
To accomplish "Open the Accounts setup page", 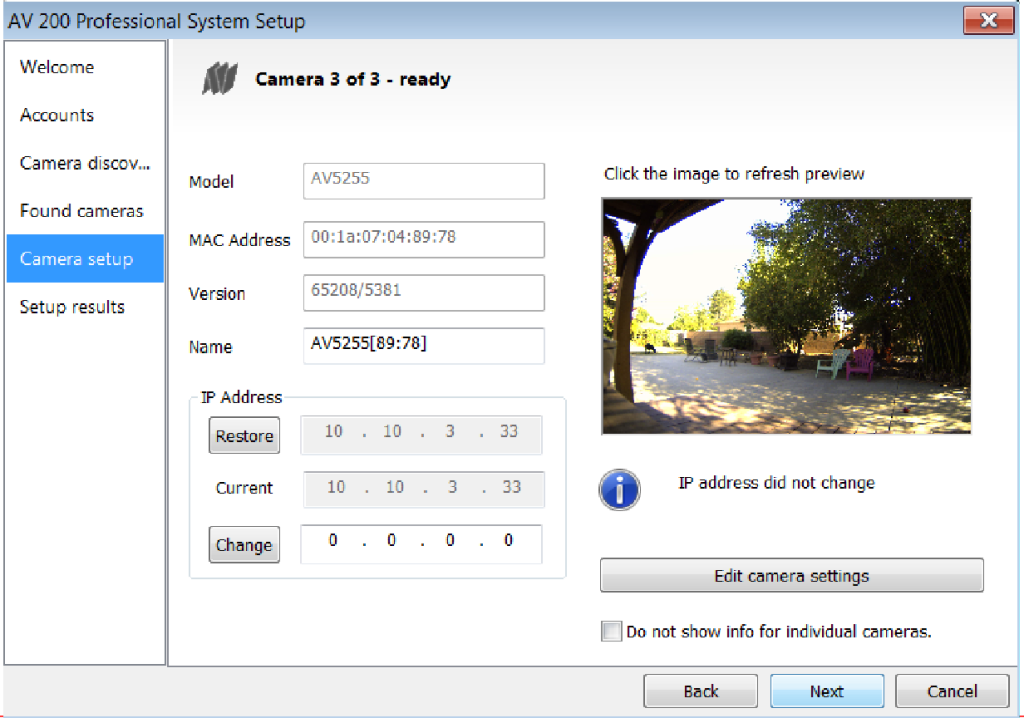I will (57, 115).
